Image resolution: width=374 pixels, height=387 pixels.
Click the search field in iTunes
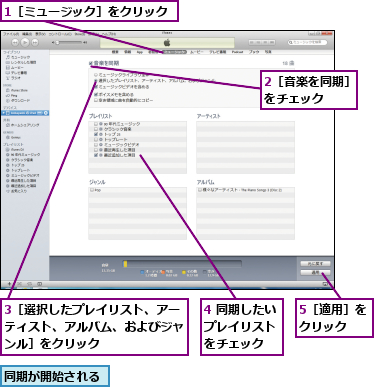click(307, 42)
